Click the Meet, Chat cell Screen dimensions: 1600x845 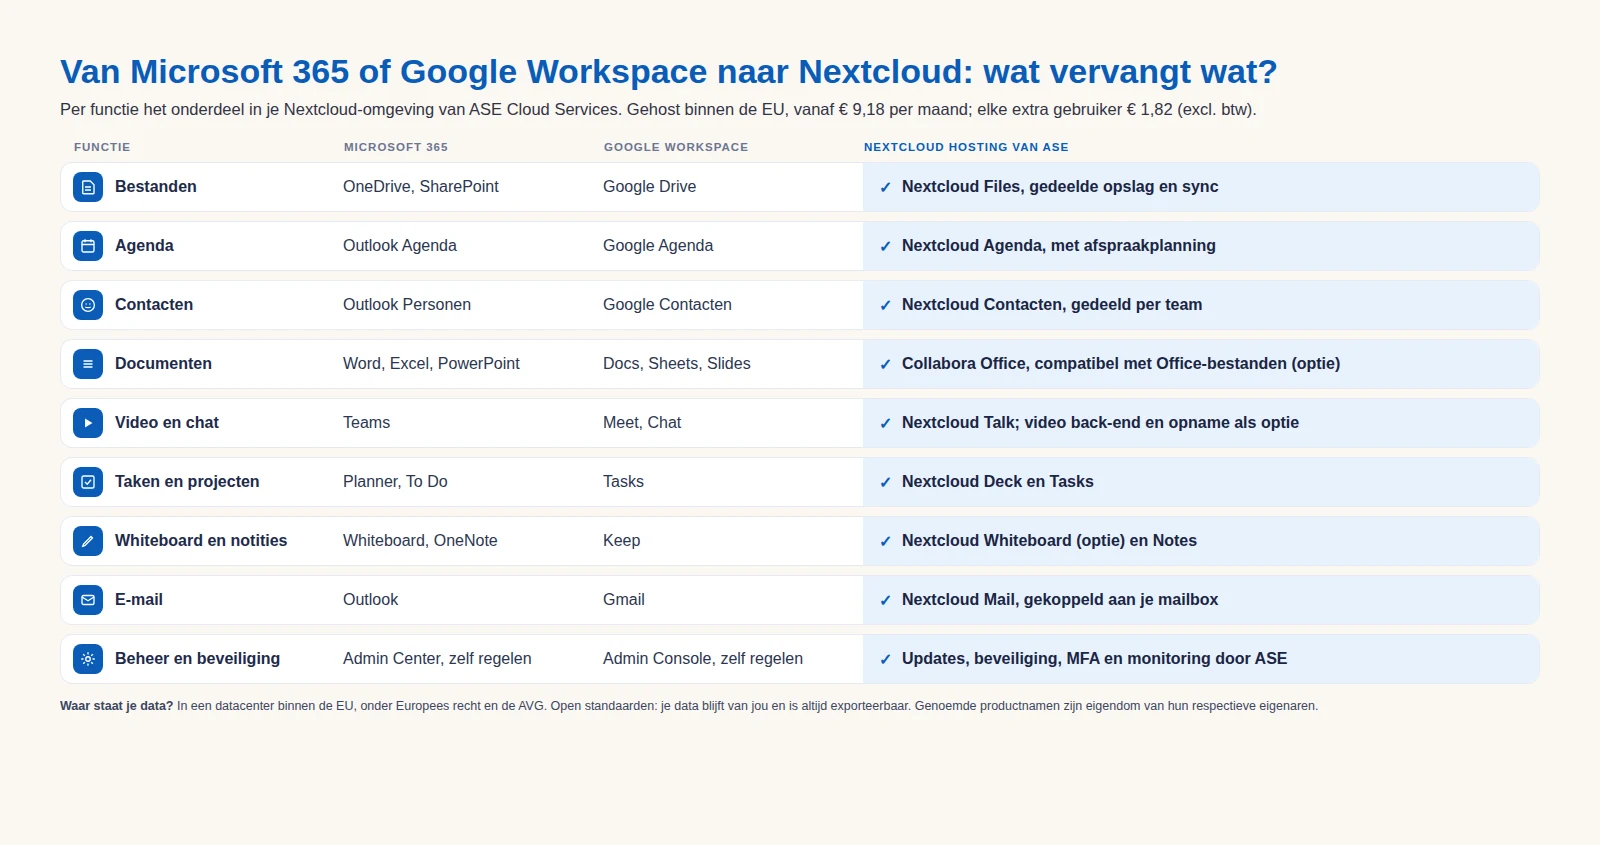point(642,423)
